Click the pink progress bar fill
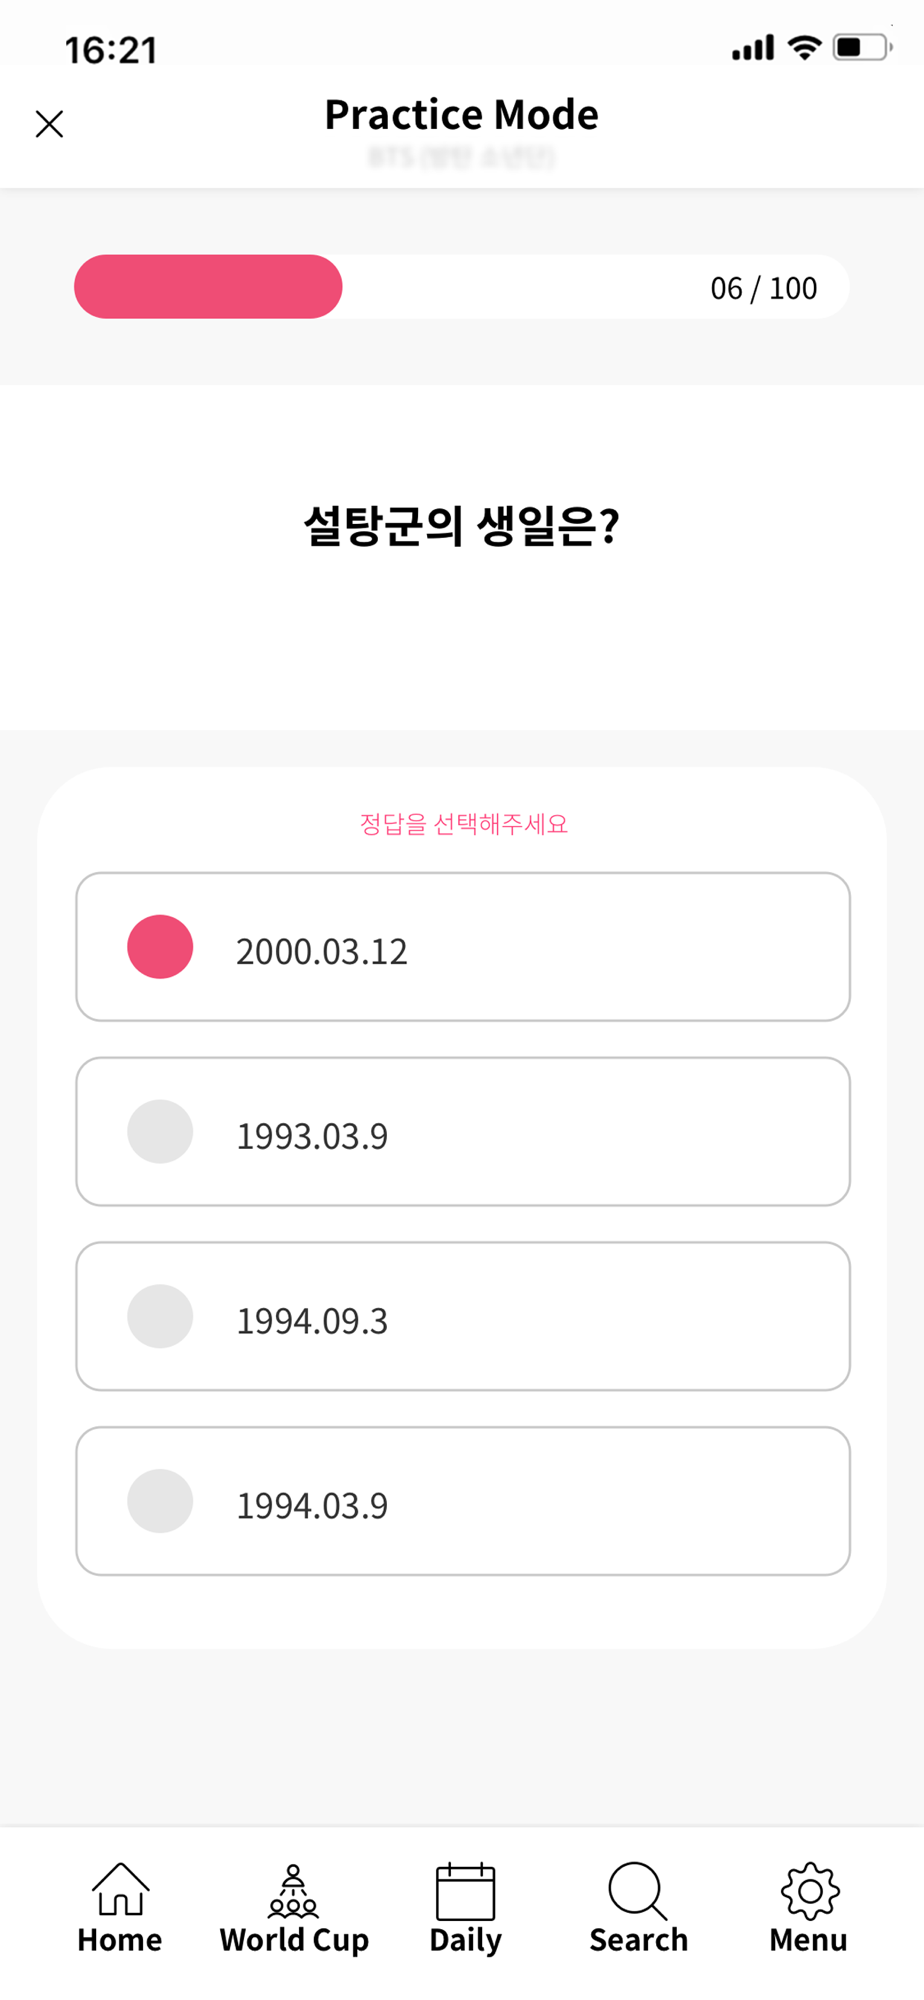Image resolution: width=924 pixels, height=2000 pixels. [x=208, y=287]
